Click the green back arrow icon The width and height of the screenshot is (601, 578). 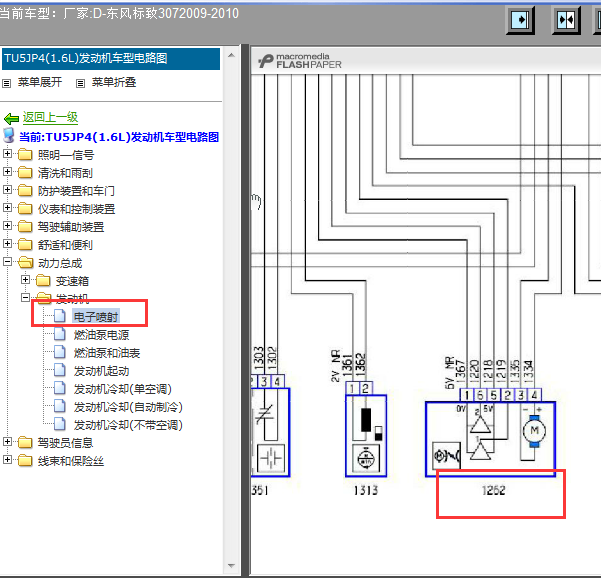click(11, 118)
